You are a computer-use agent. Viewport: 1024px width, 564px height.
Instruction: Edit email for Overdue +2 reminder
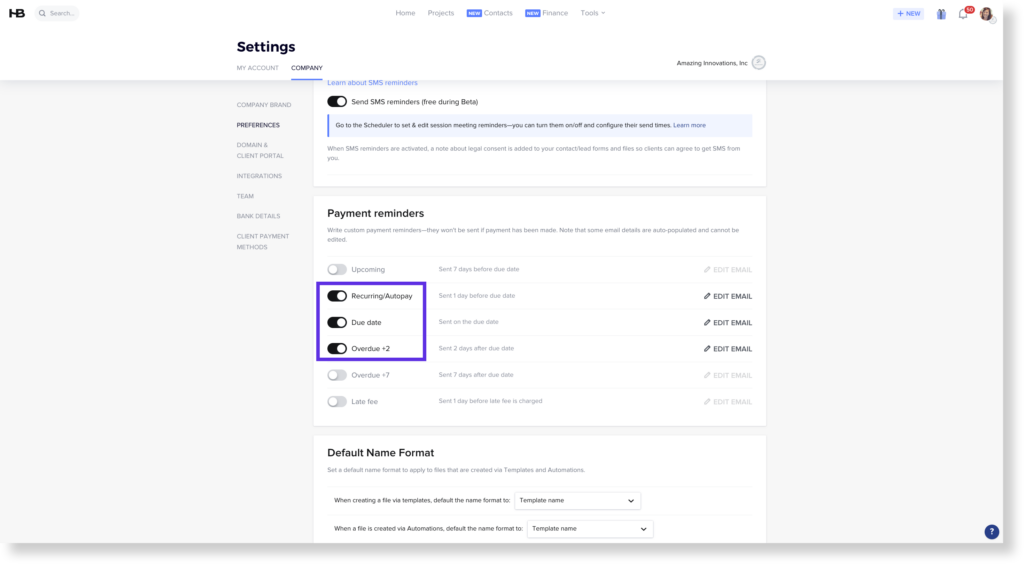click(728, 349)
